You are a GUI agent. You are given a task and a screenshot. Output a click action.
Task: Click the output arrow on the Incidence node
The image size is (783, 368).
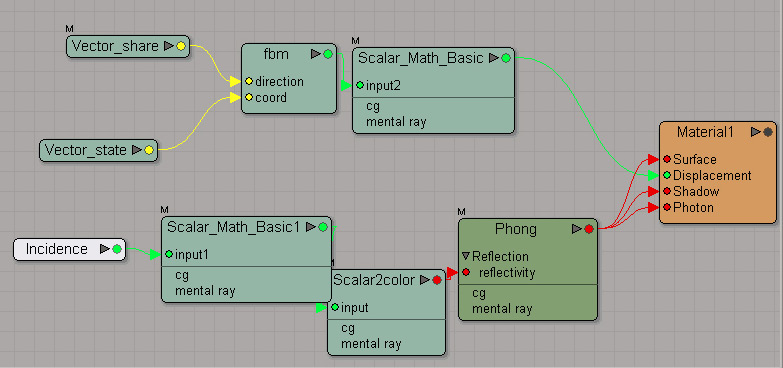pyautogui.click(x=105, y=249)
